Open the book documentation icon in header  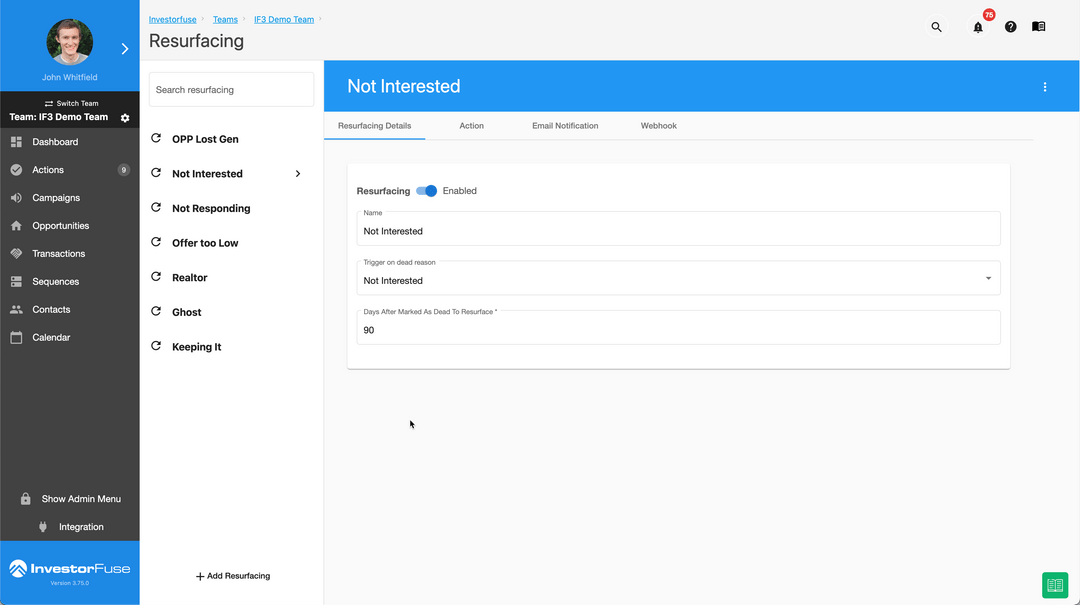click(1039, 27)
